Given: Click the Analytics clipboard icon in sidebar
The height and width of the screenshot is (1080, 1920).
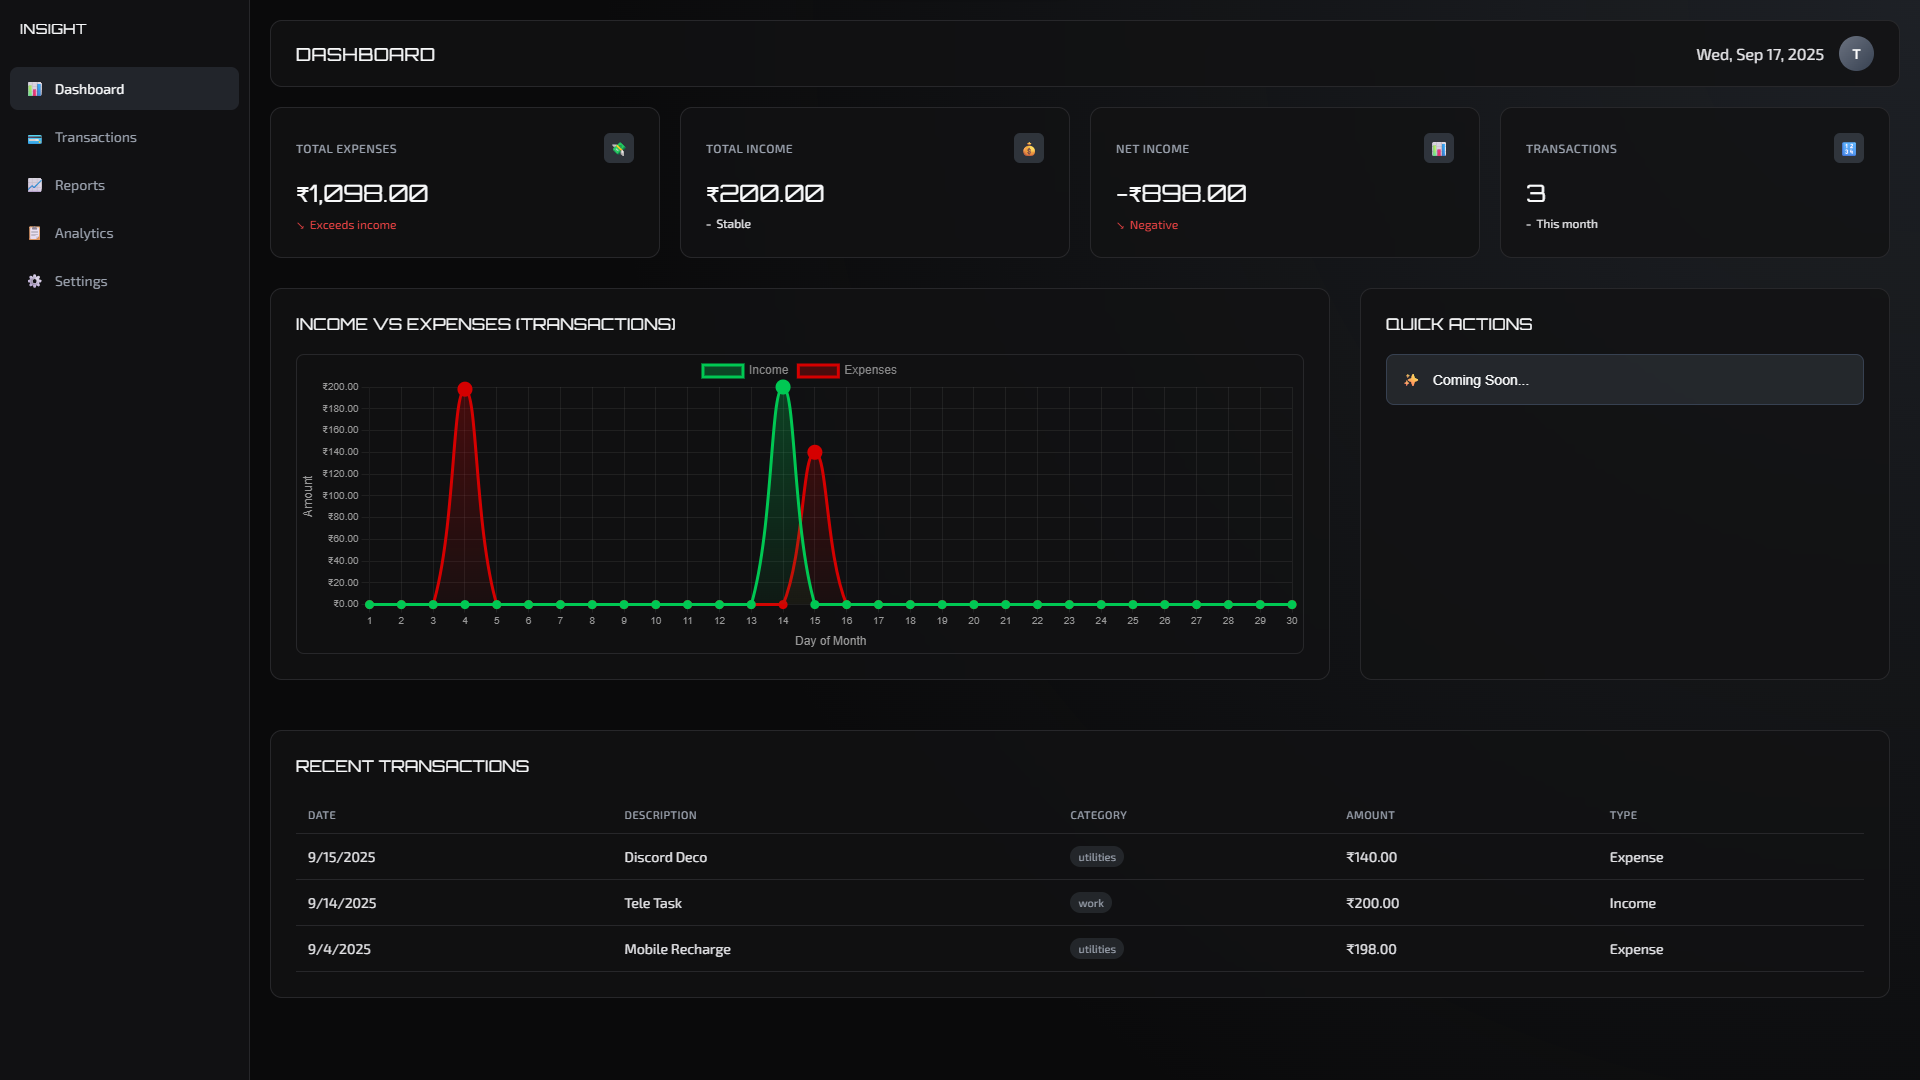Looking at the screenshot, I should (x=35, y=233).
